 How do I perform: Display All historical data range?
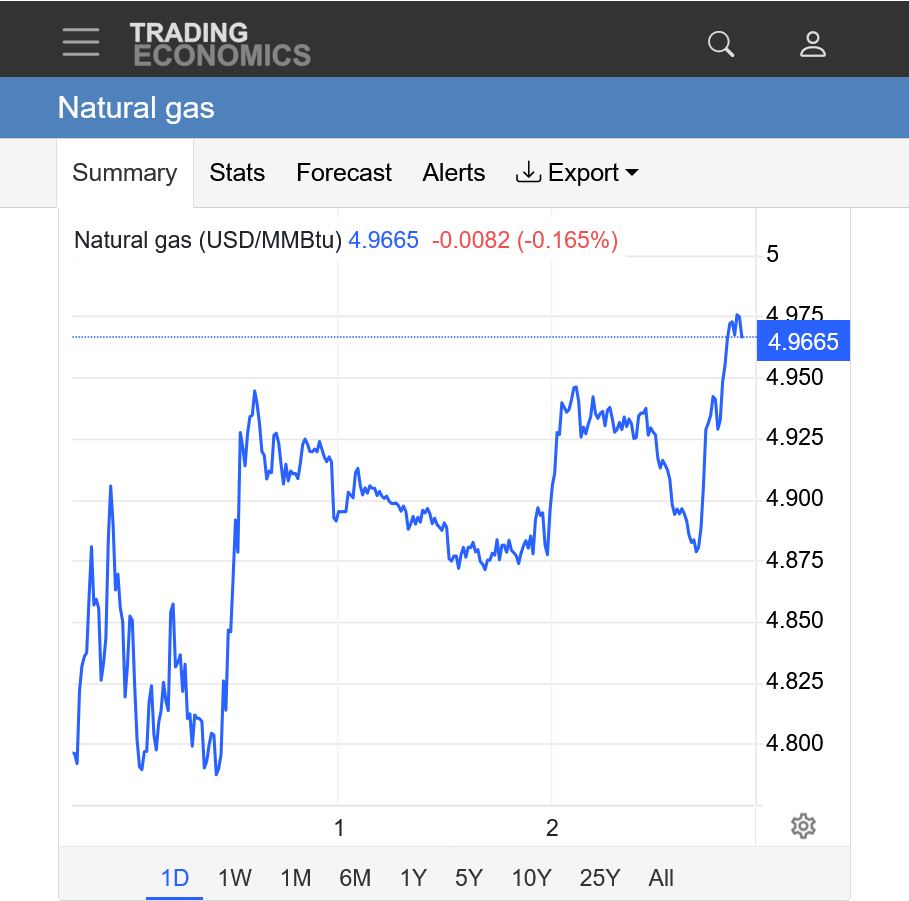point(661,878)
